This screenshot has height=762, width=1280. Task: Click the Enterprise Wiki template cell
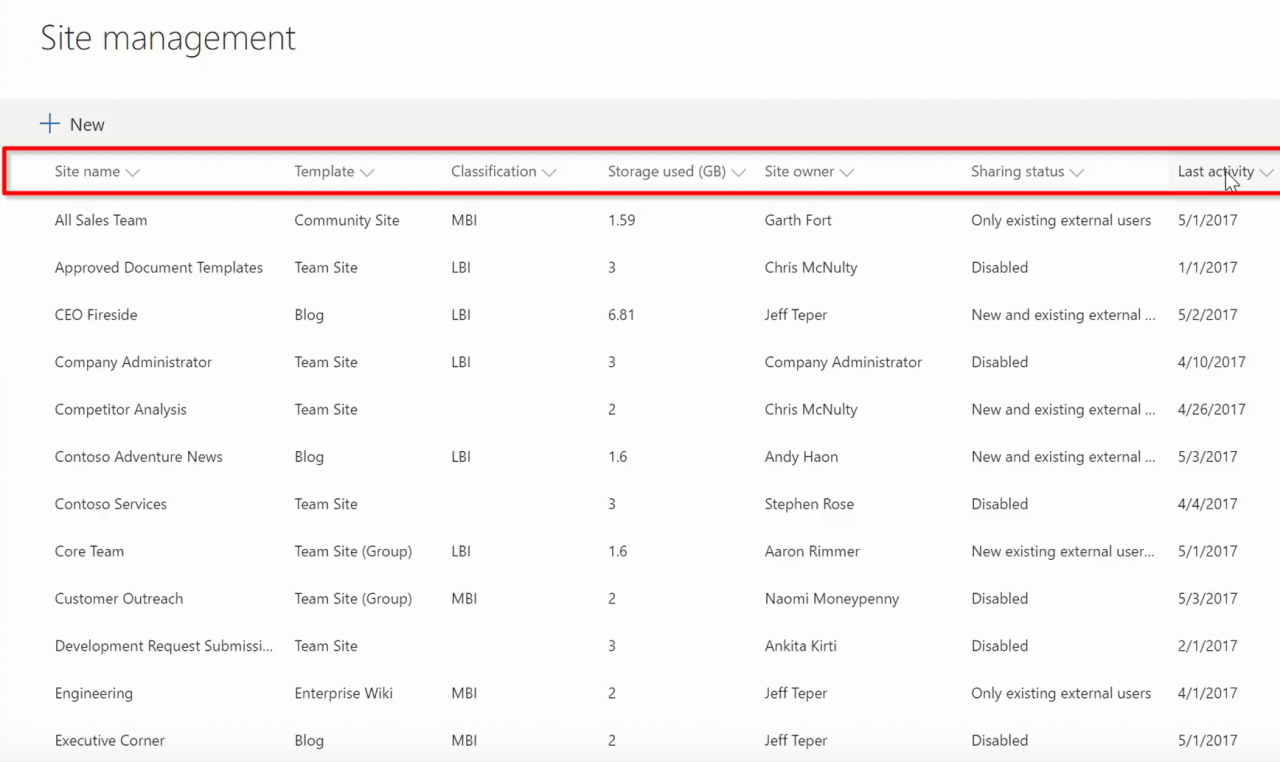point(344,693)
